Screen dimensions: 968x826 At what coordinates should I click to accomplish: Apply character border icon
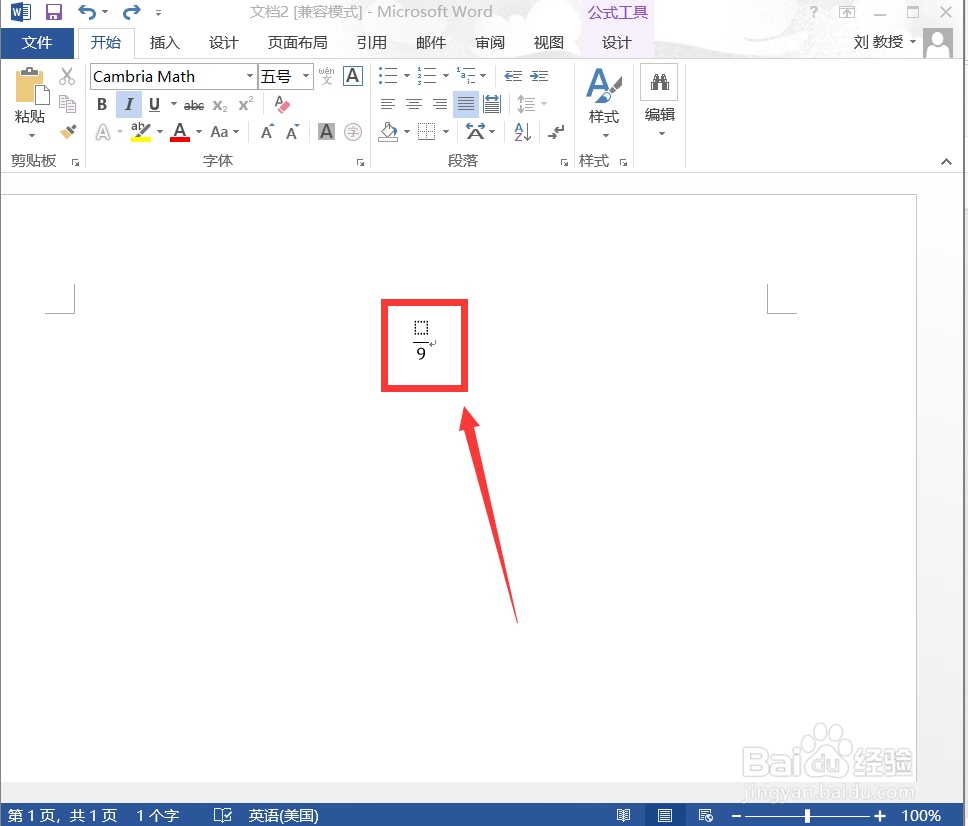(x=353, y=76)
